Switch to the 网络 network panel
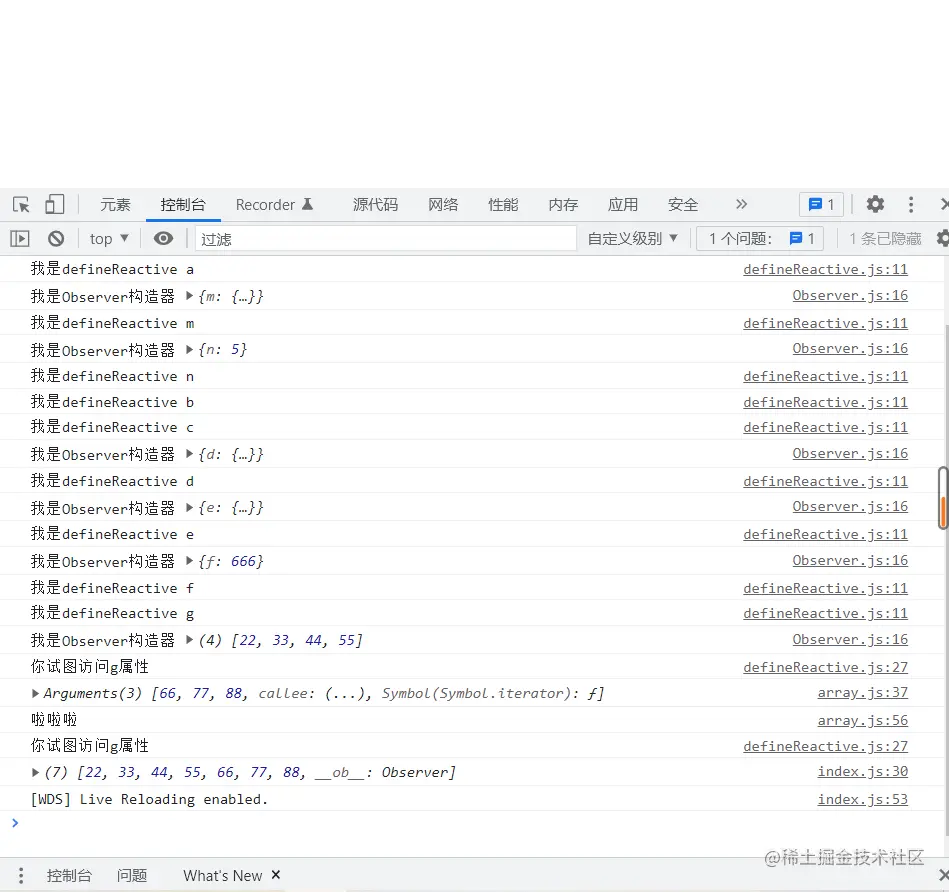Viewport: 949px width, 892px height. point(443,204)
